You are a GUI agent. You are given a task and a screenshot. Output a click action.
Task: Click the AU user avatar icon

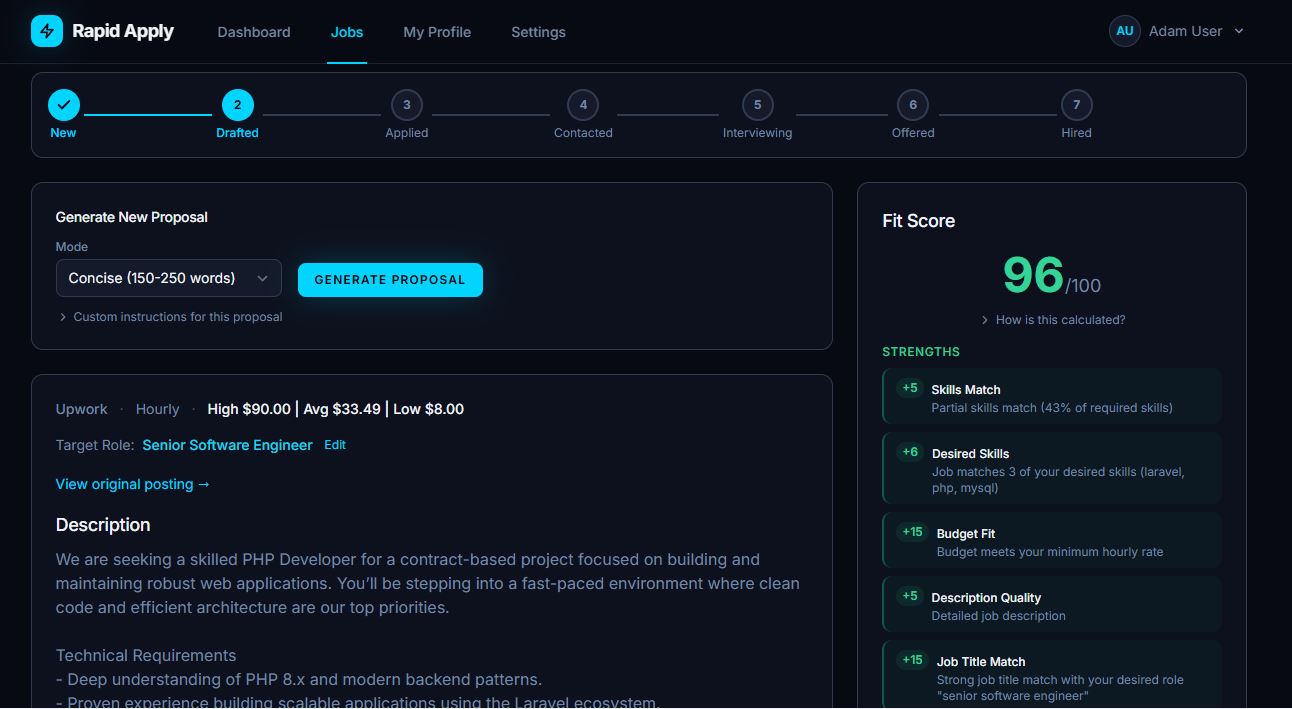(1124, 31)
